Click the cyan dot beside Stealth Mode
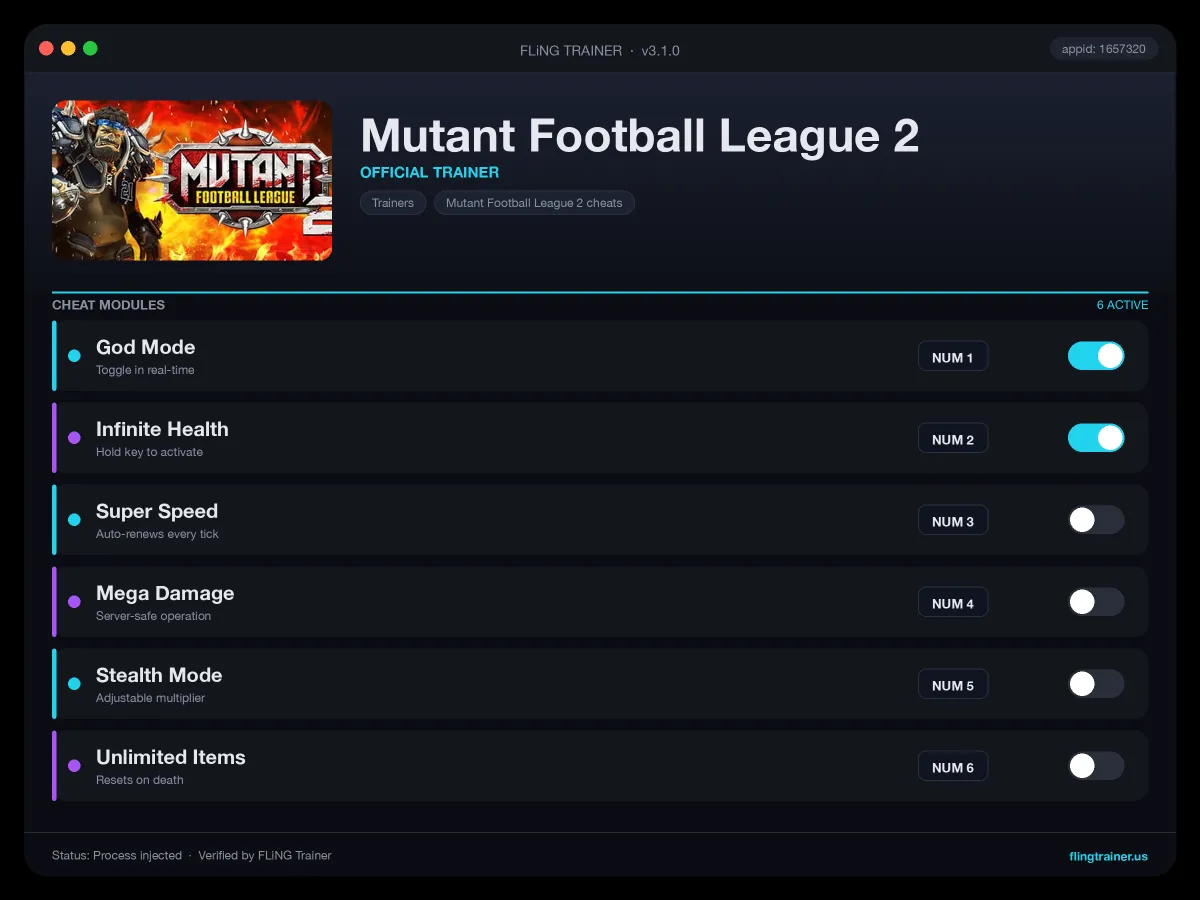1200x900 pixels. (x=74, y=684)
